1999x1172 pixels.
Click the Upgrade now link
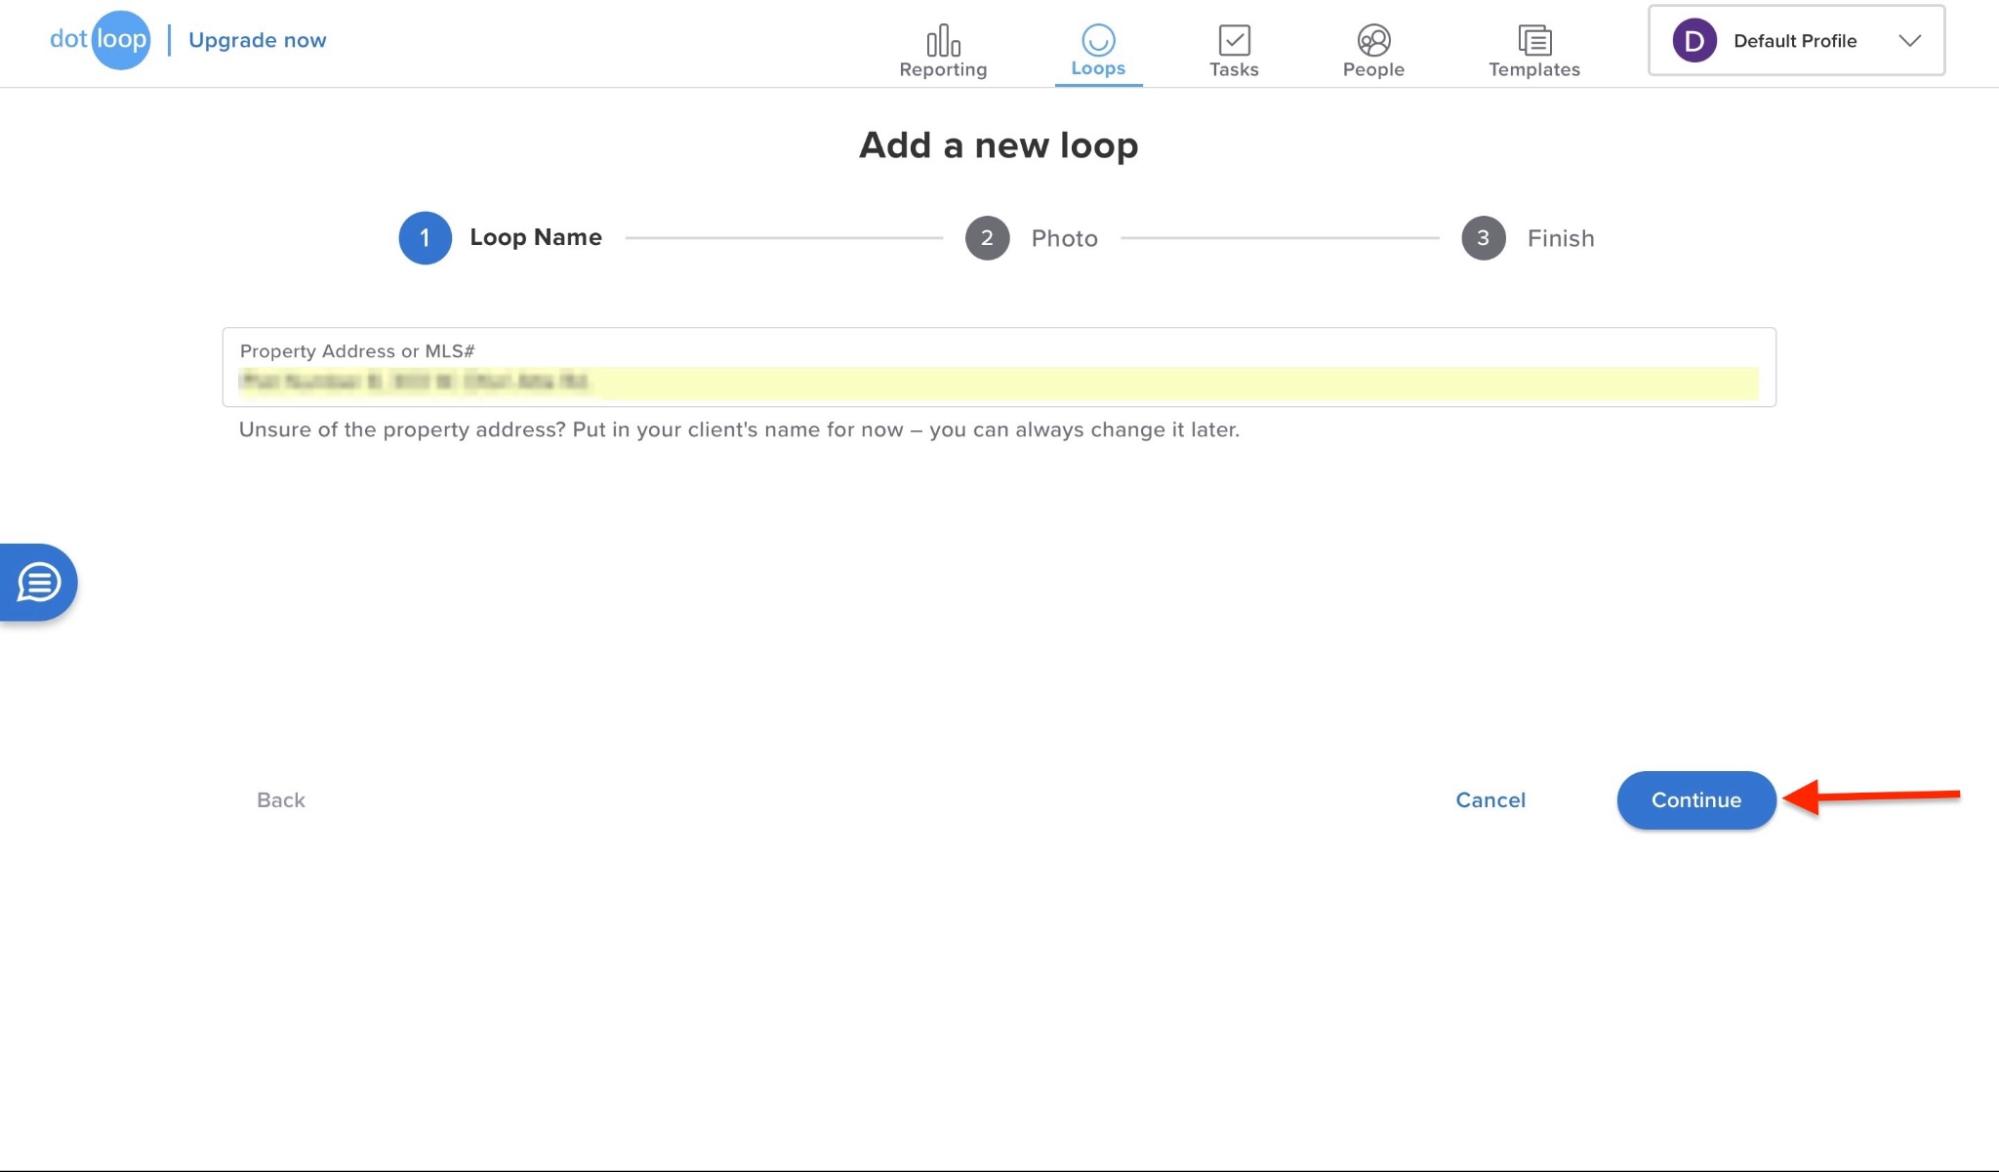click(257, 40)
